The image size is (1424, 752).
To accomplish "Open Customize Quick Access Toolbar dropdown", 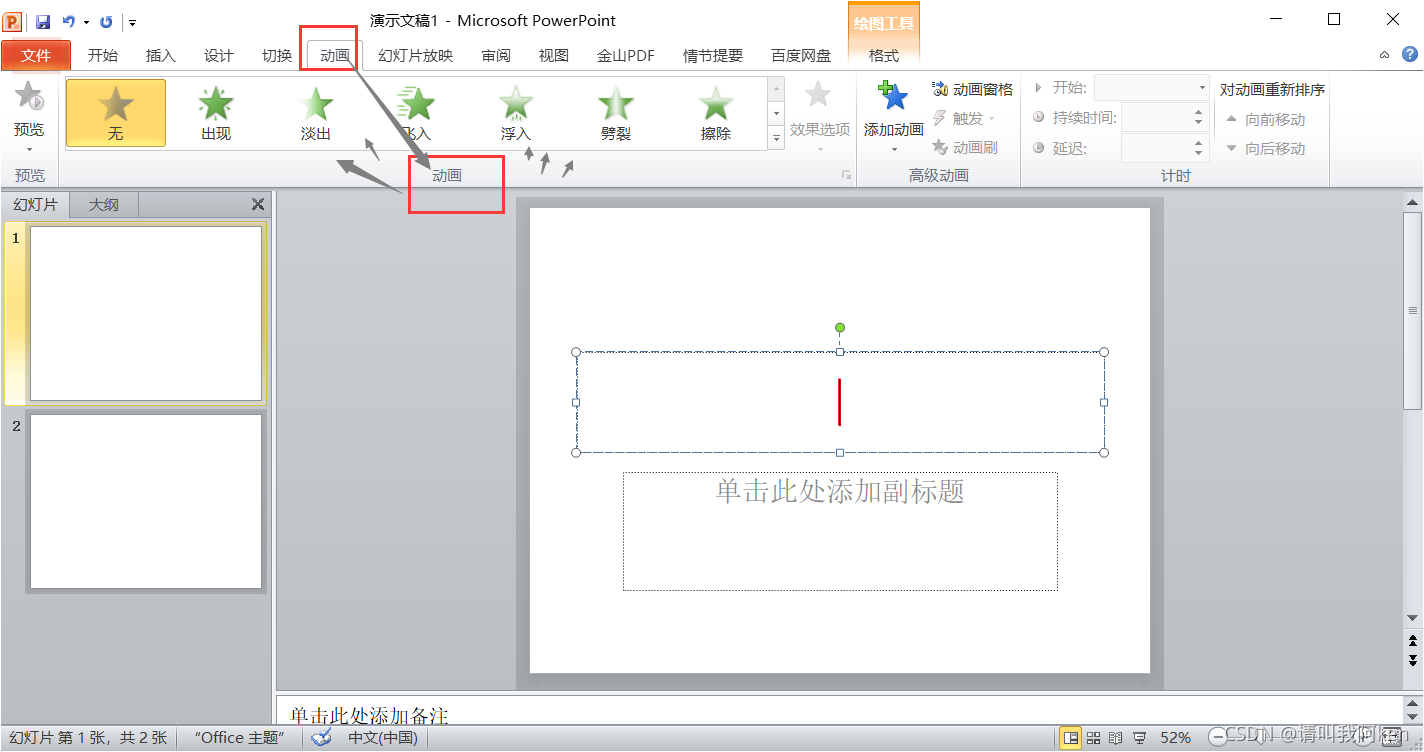I will 133,22.
